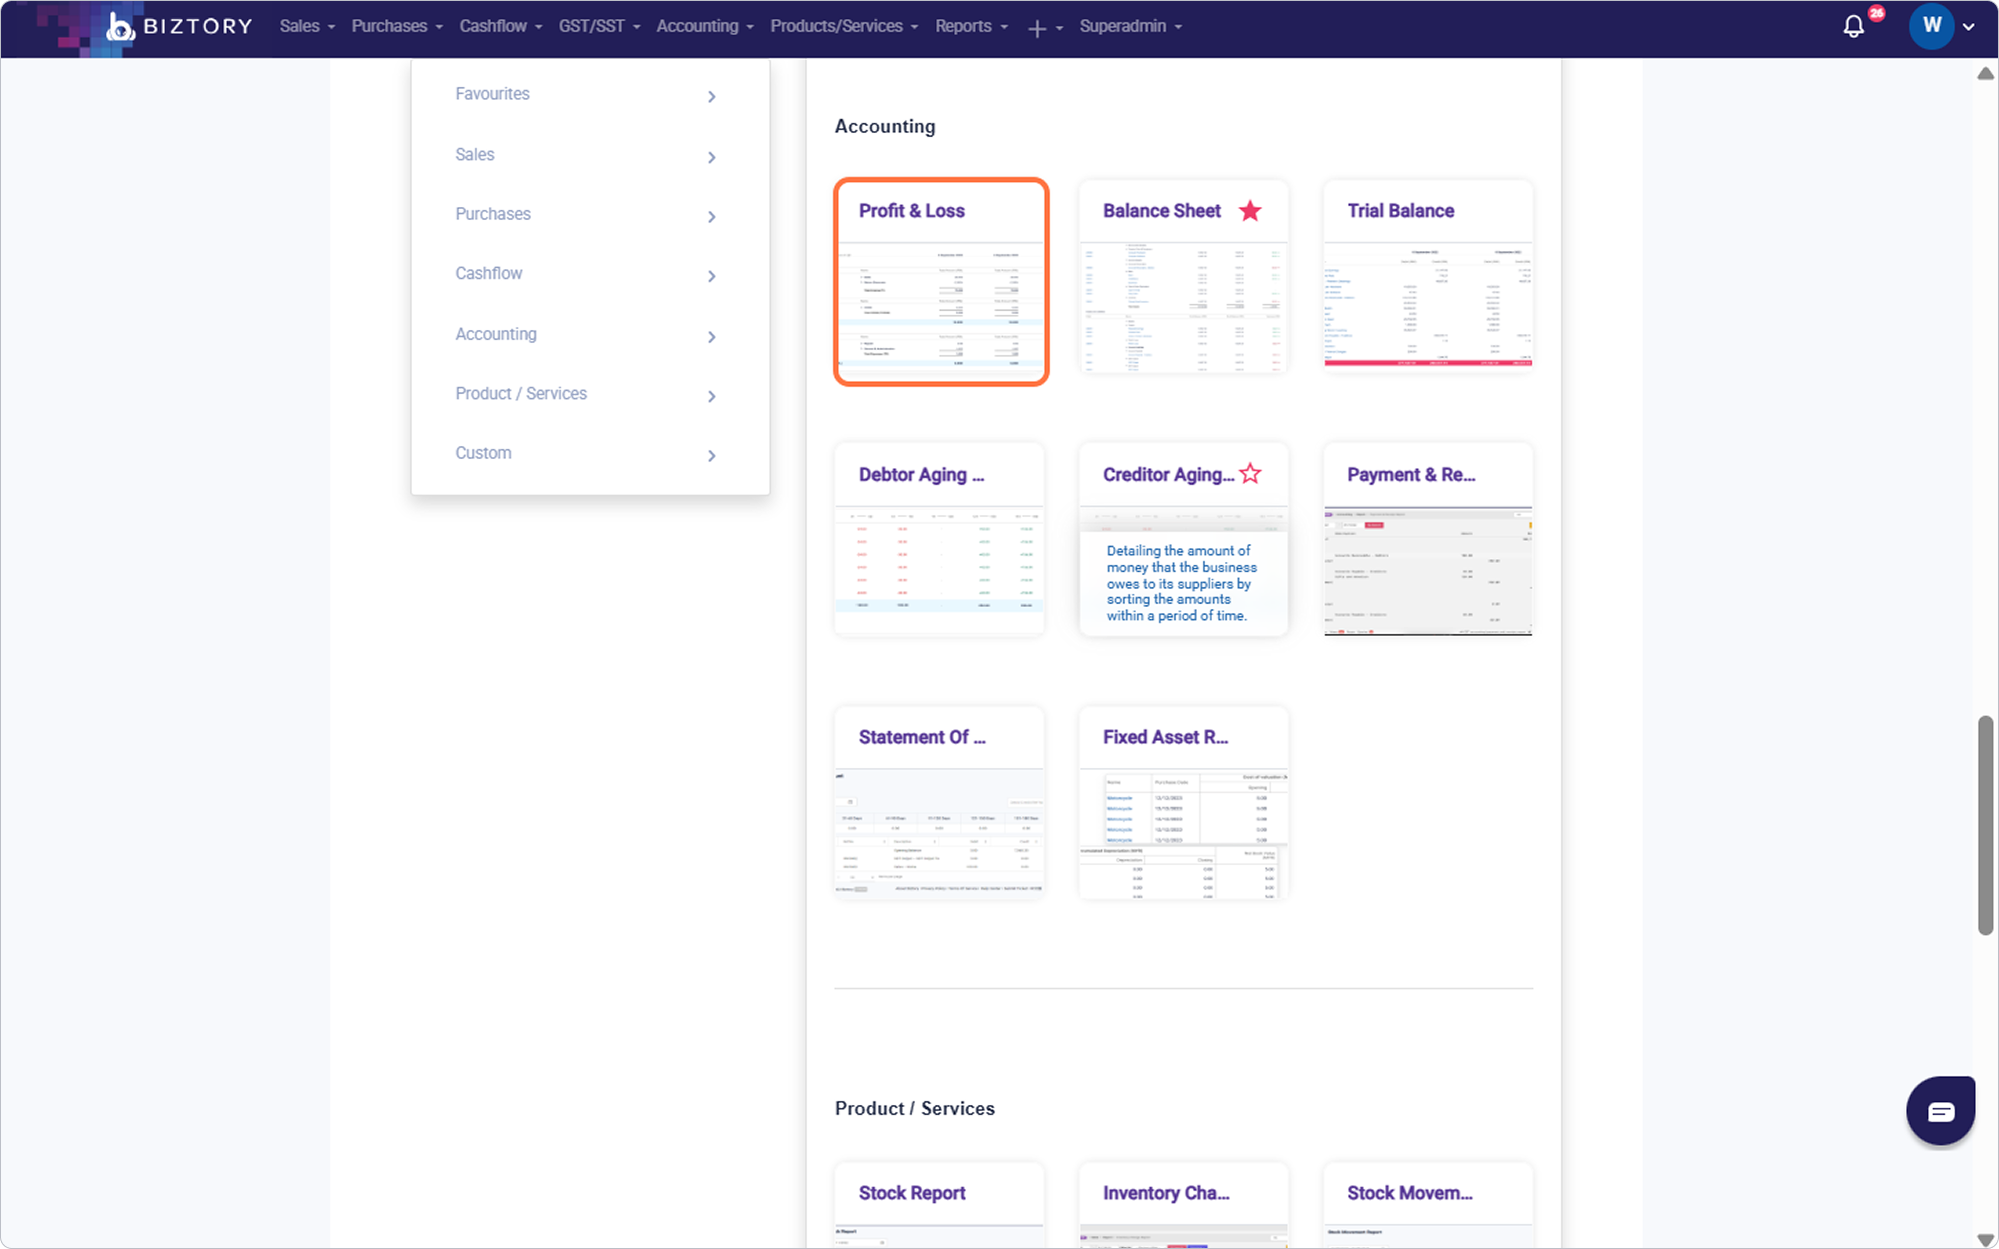Open the notifications bell icon
This screenshot has width=1999, height=1249.
(1853, 27)
